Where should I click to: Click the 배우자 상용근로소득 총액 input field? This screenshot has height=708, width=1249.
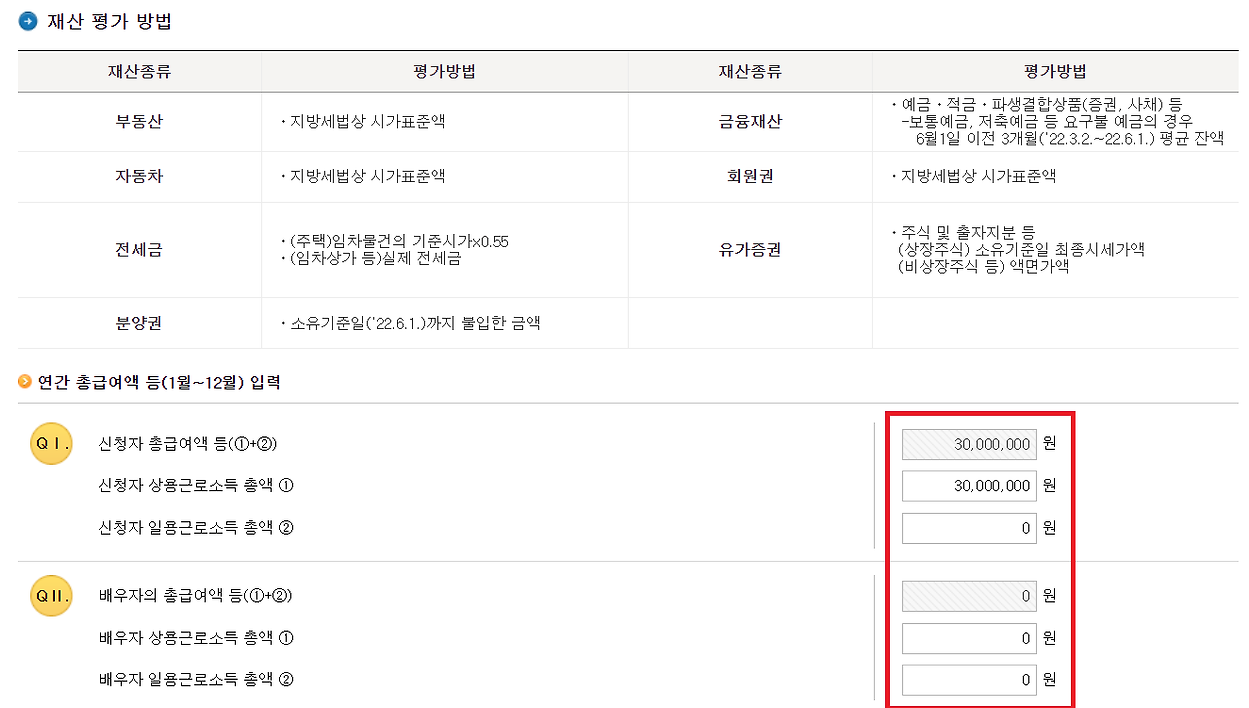coord(969,638)
